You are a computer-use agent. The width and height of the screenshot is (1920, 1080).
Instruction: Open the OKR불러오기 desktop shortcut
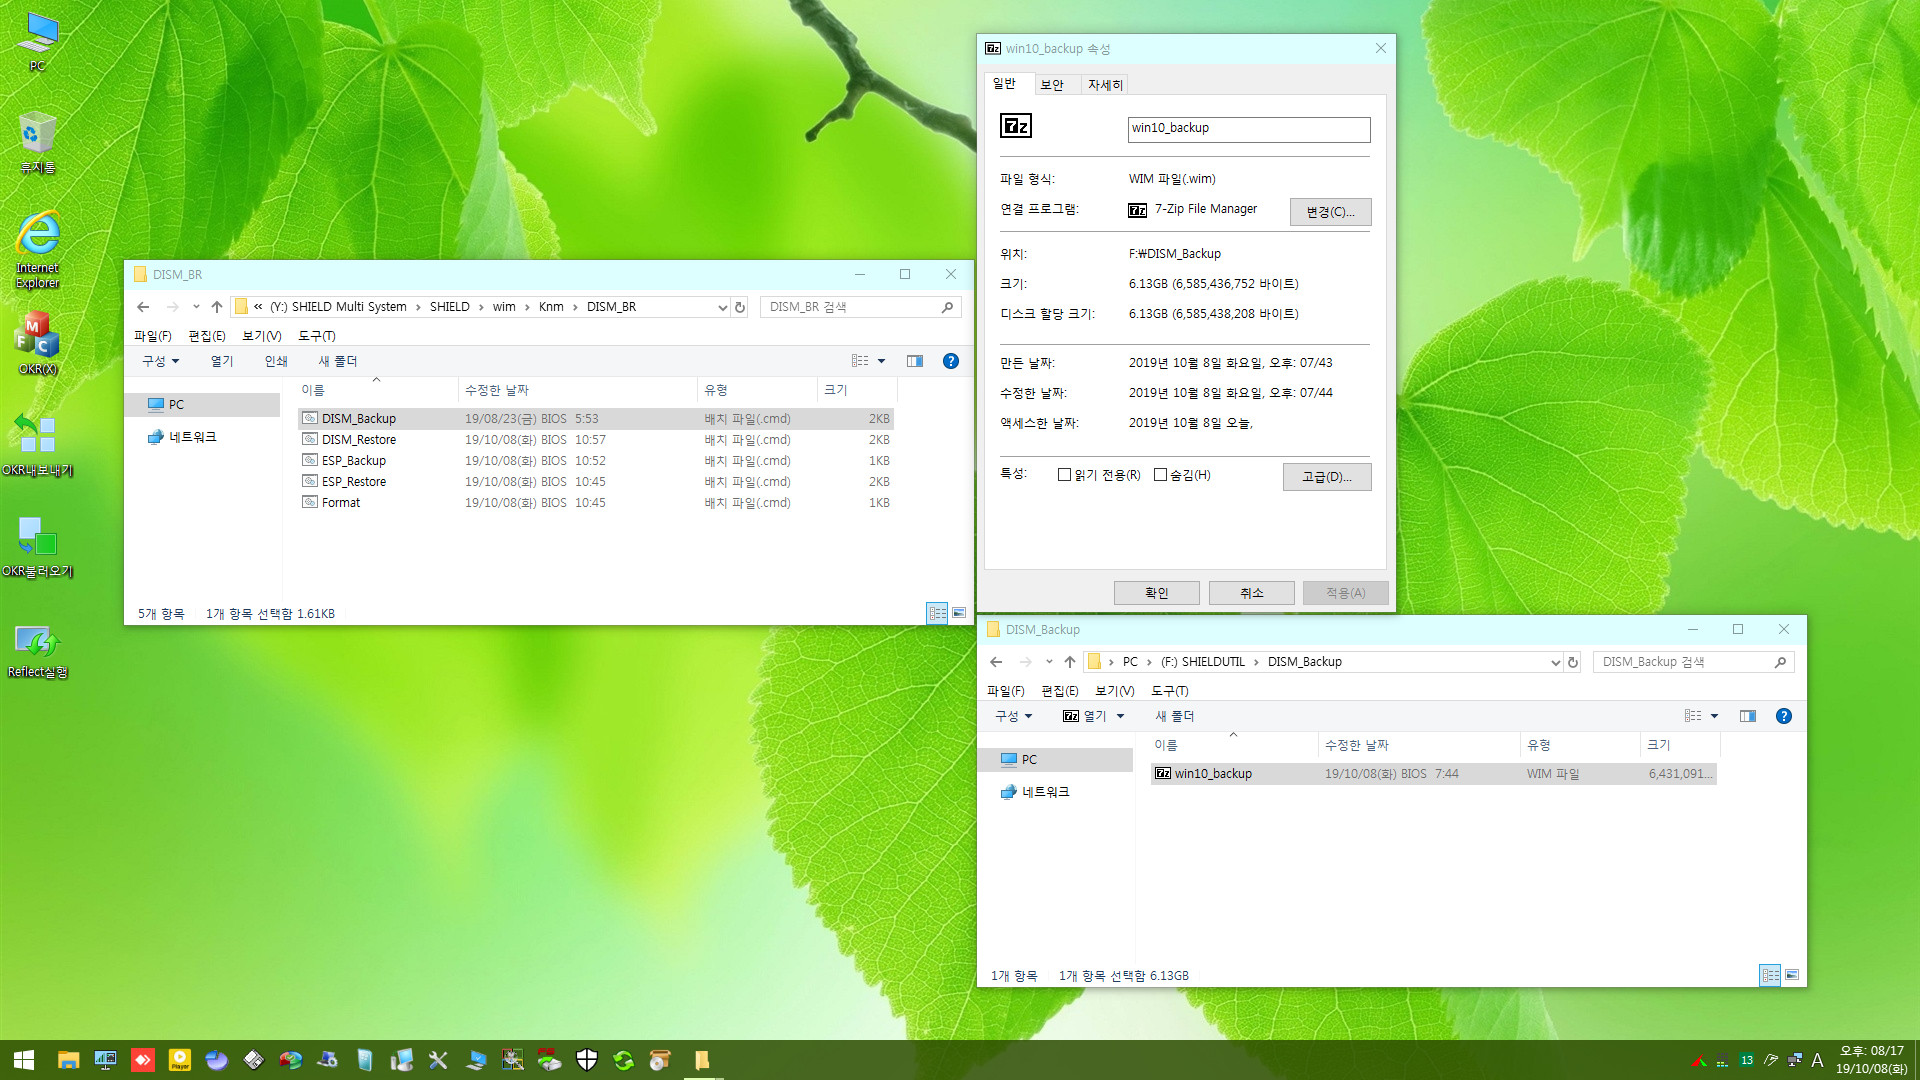pyautogui.click(x=37, y=546)
